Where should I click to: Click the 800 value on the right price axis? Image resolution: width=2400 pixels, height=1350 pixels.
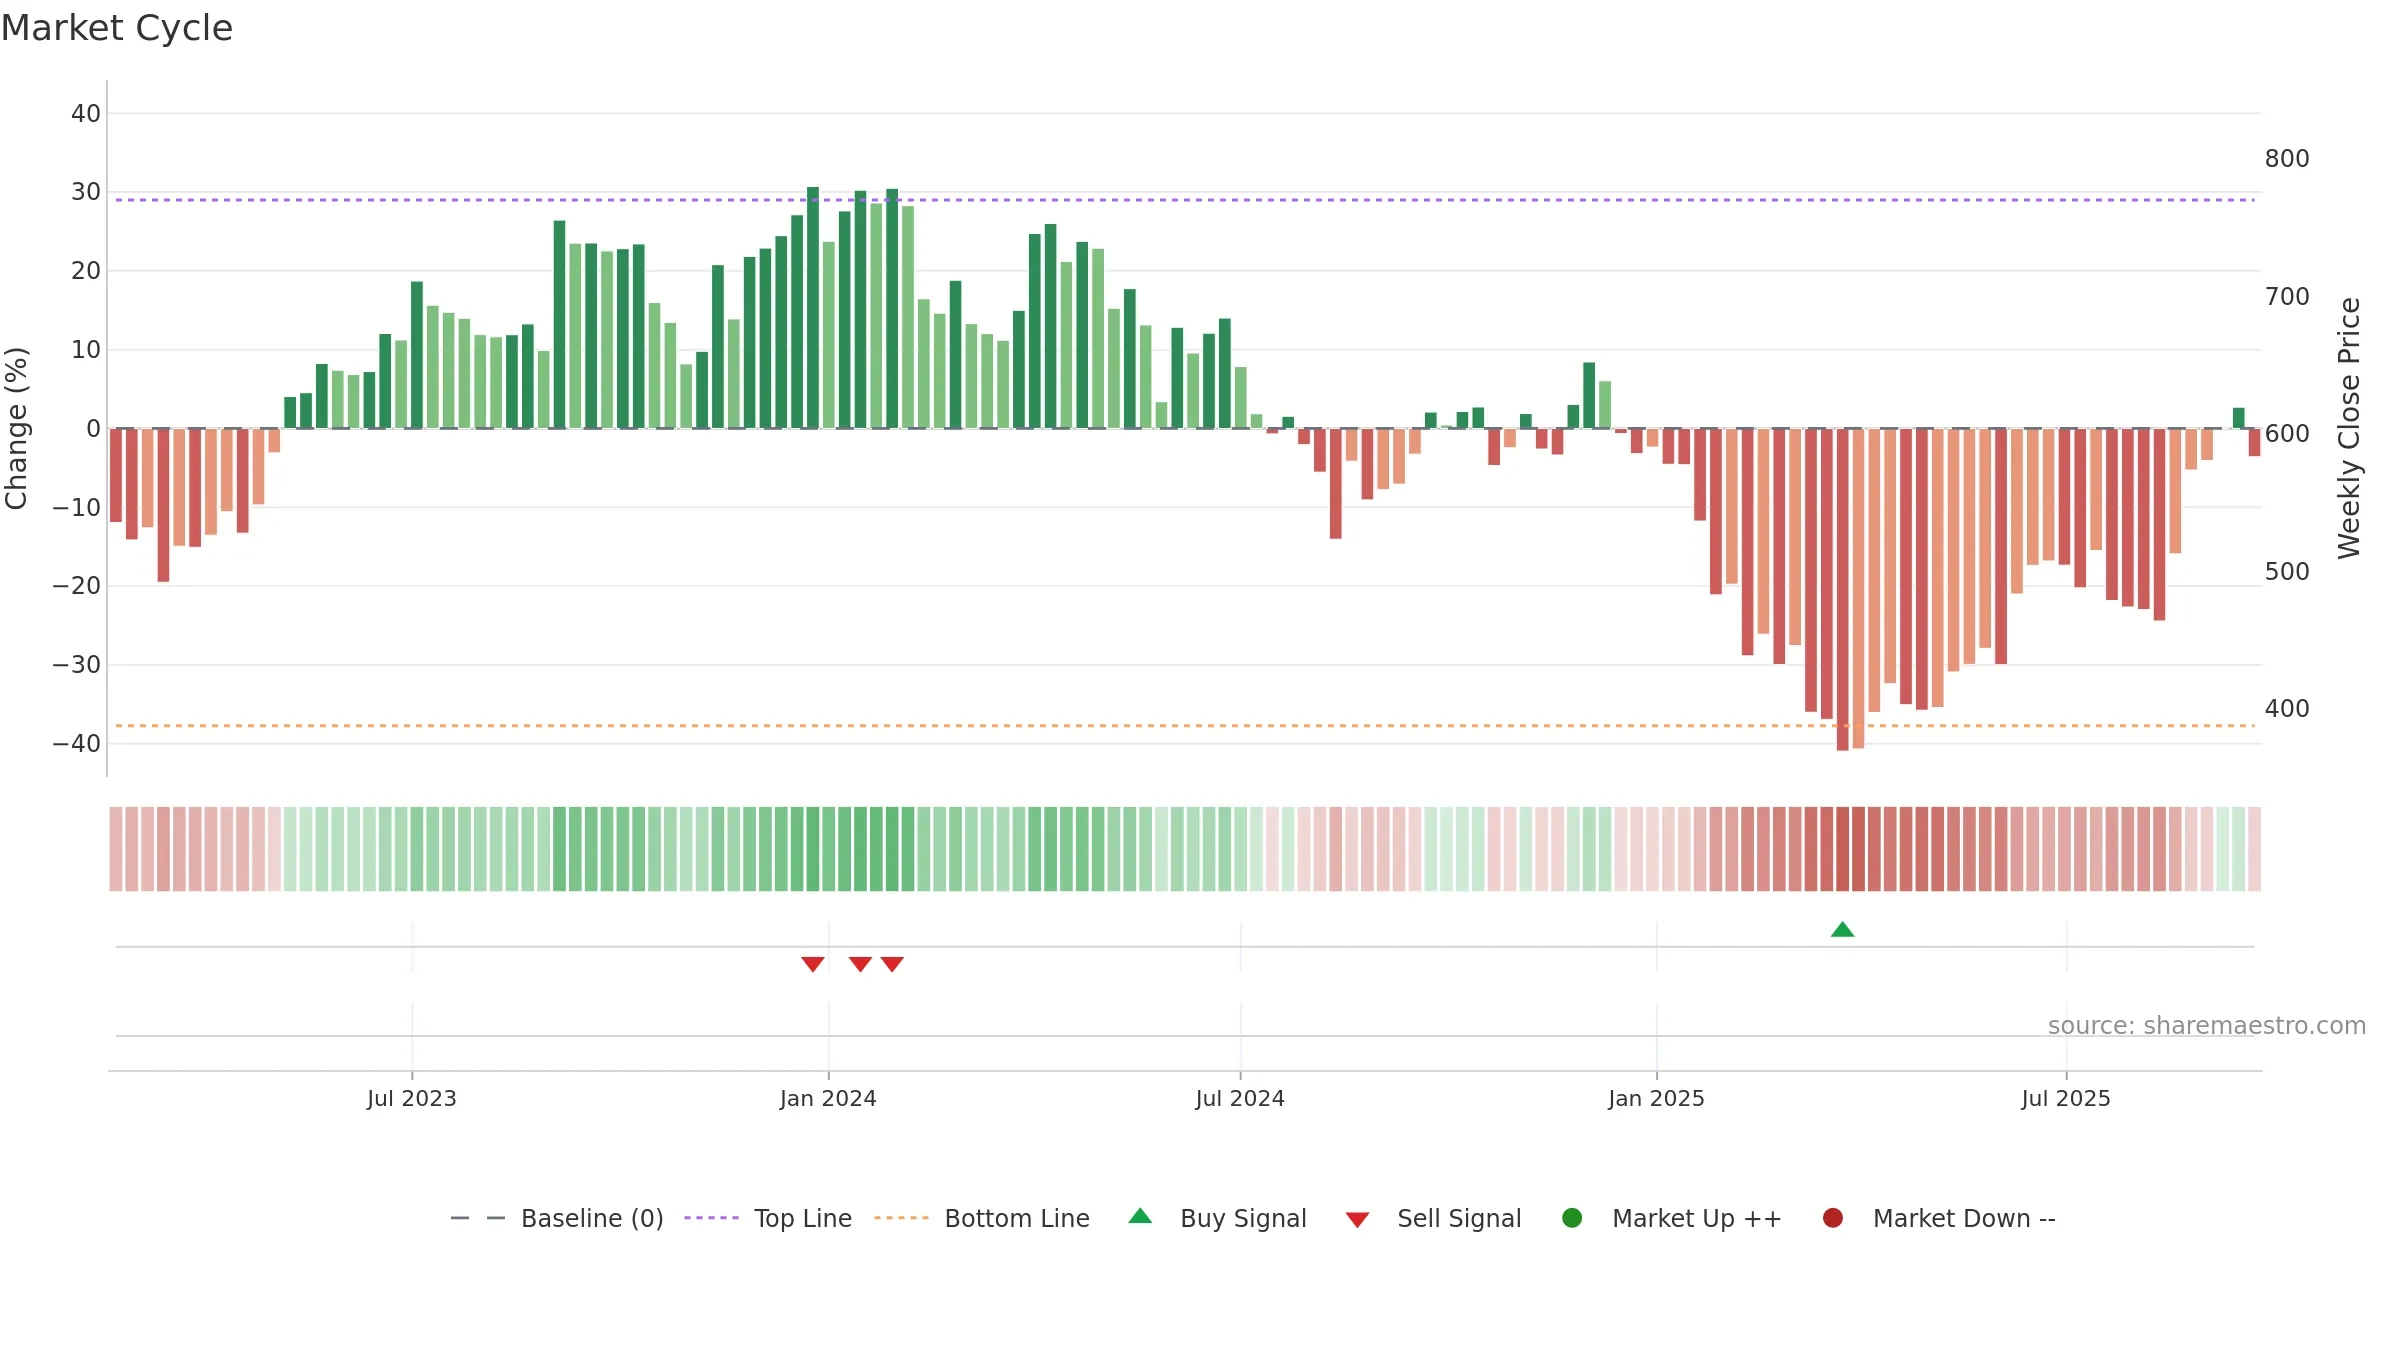pyautogui.click(x=2287, y=159)
